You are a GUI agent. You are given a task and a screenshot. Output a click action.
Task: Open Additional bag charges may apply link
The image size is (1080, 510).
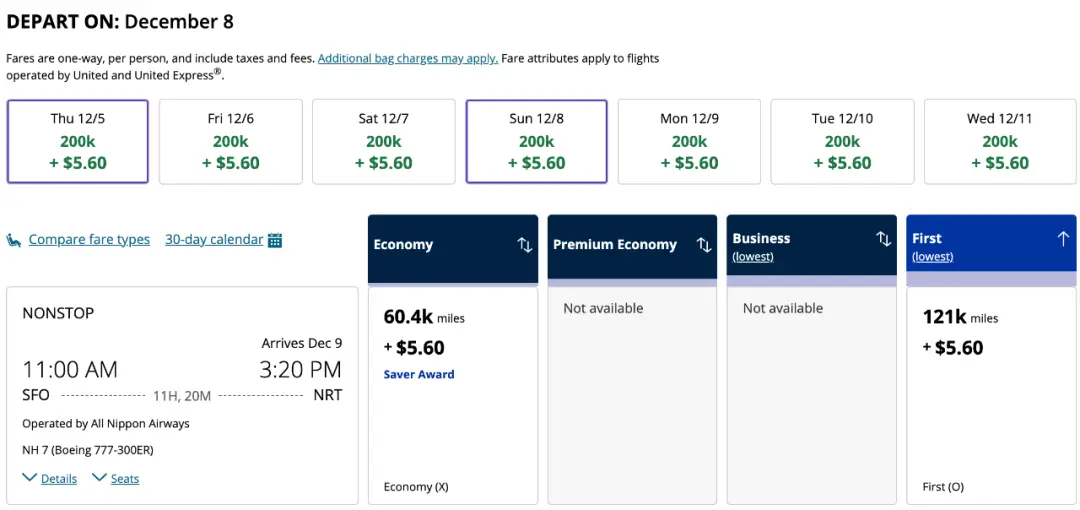click(x=407, y=58)
